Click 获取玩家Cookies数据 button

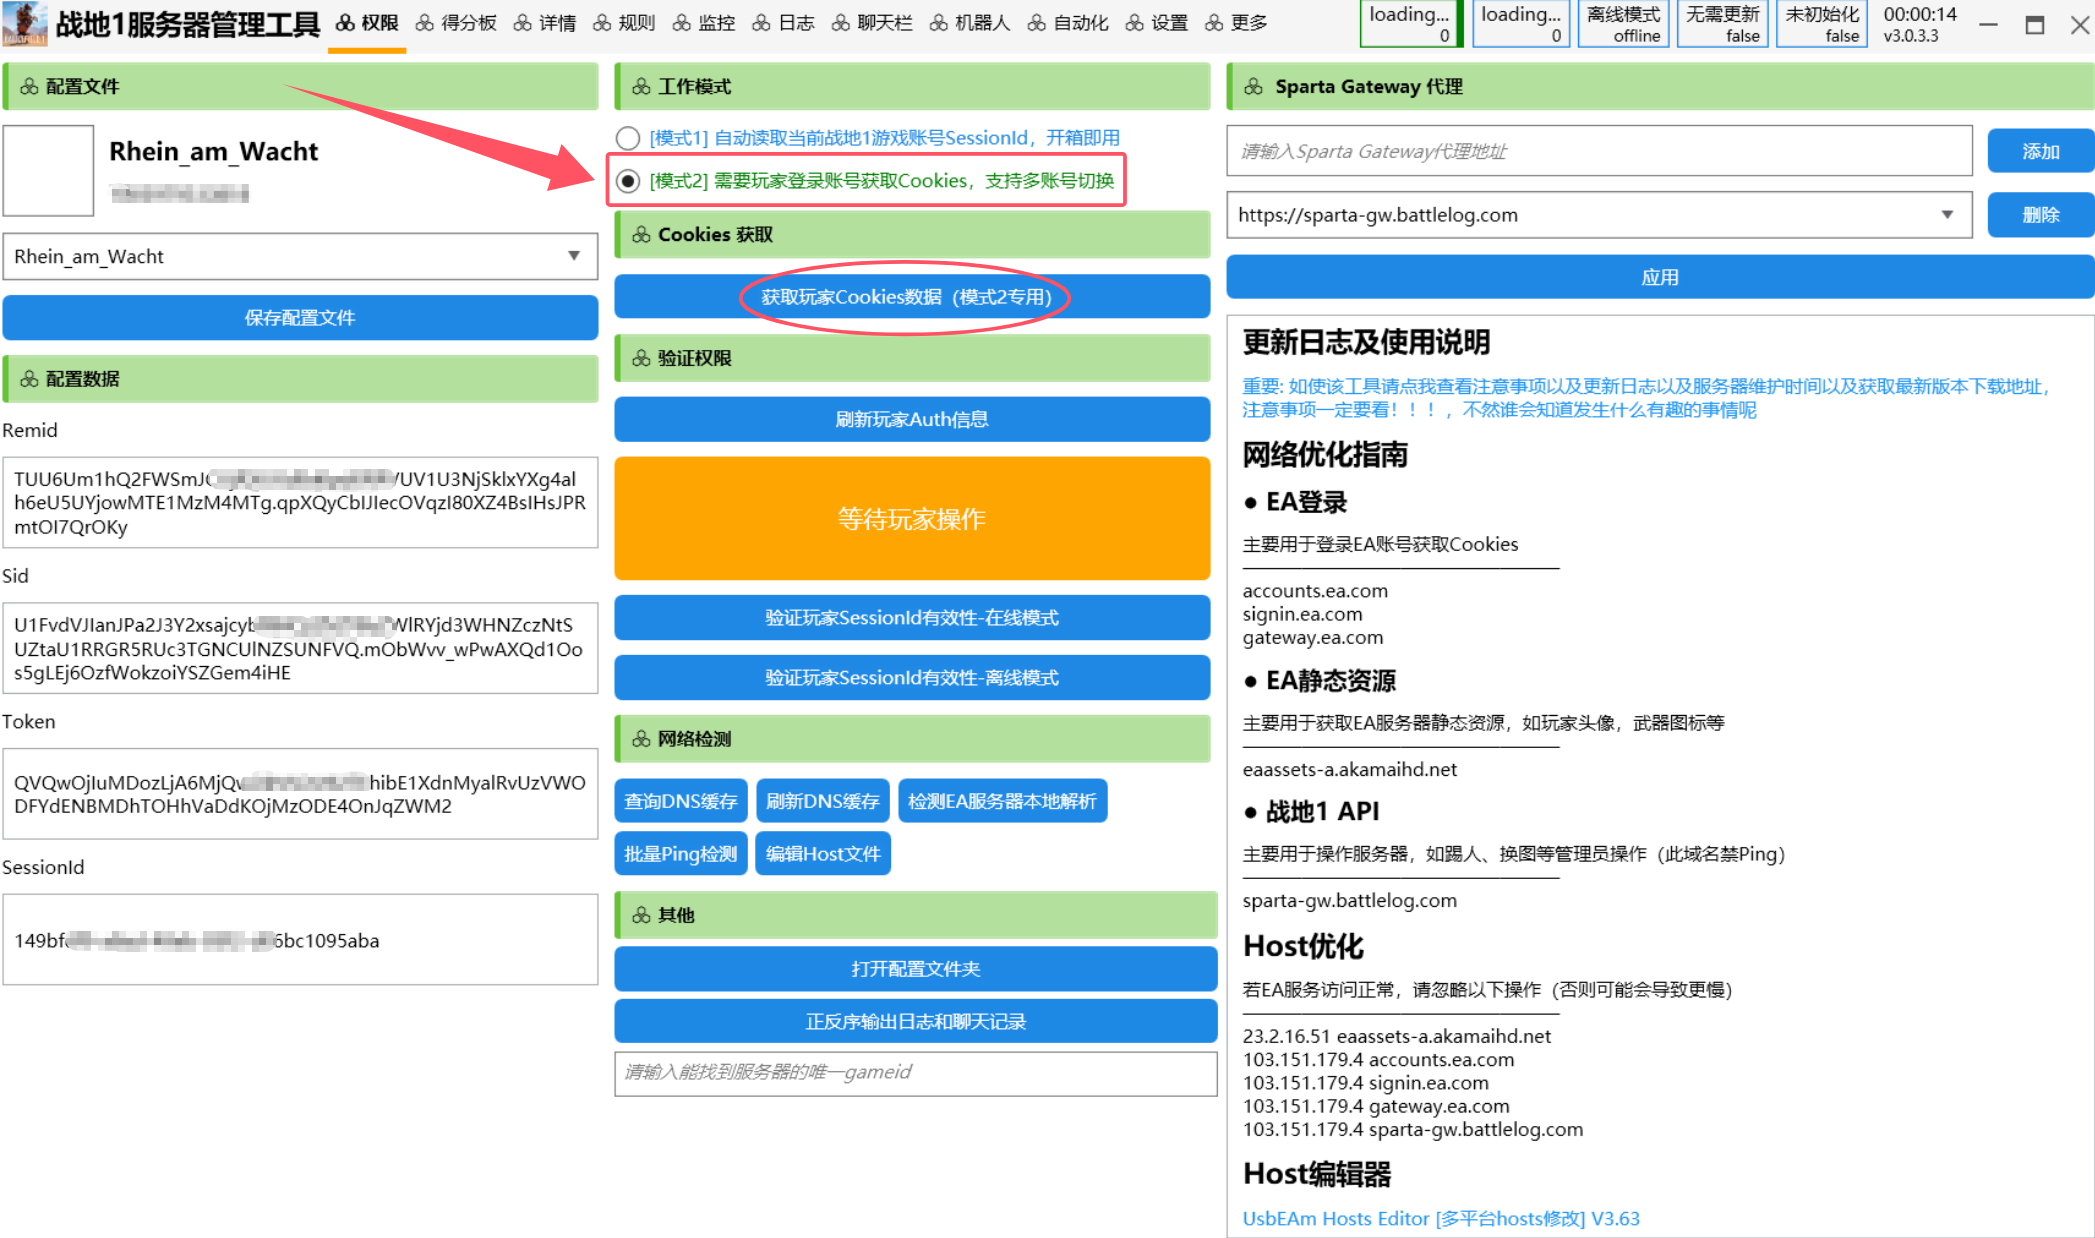912,297
